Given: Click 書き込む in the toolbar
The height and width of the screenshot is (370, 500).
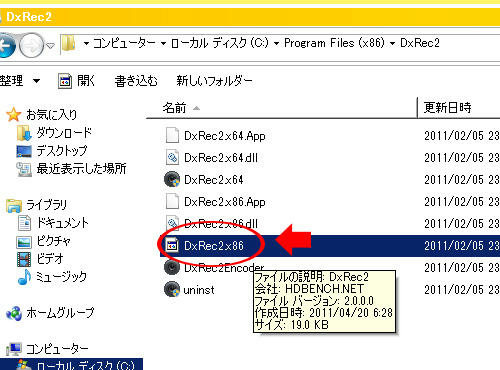Looking at the screenshot, I should coord(136,81).
